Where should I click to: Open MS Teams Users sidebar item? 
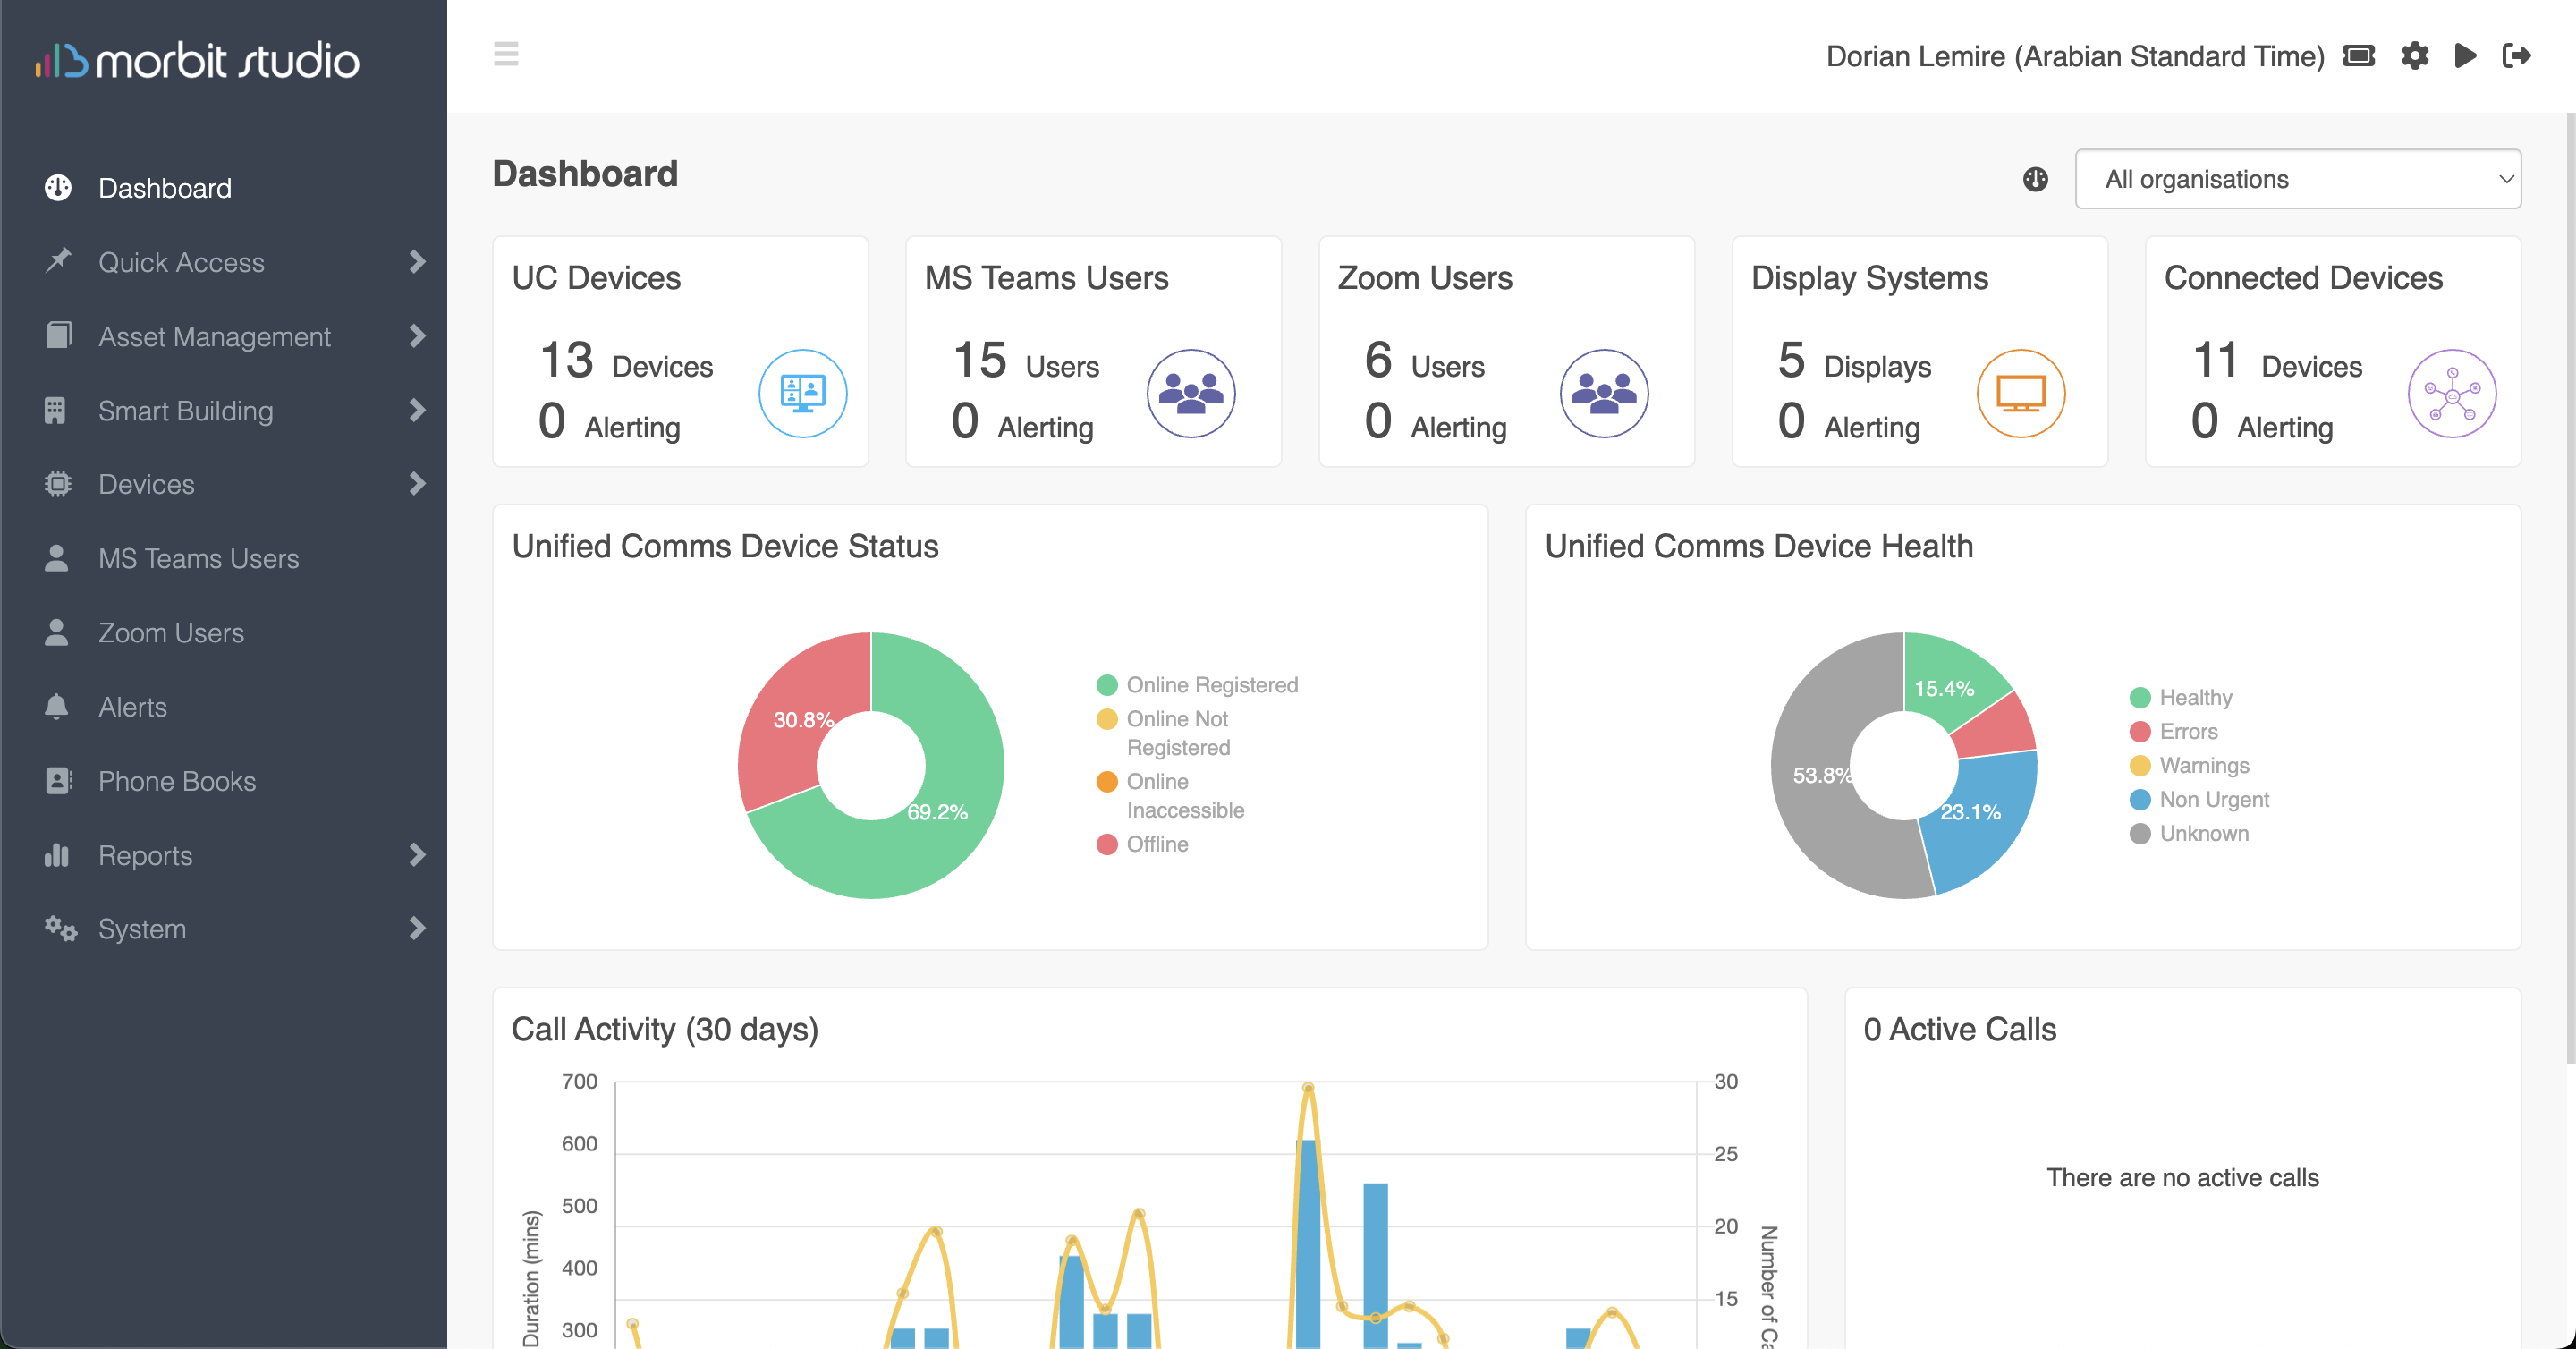[199, 558]
